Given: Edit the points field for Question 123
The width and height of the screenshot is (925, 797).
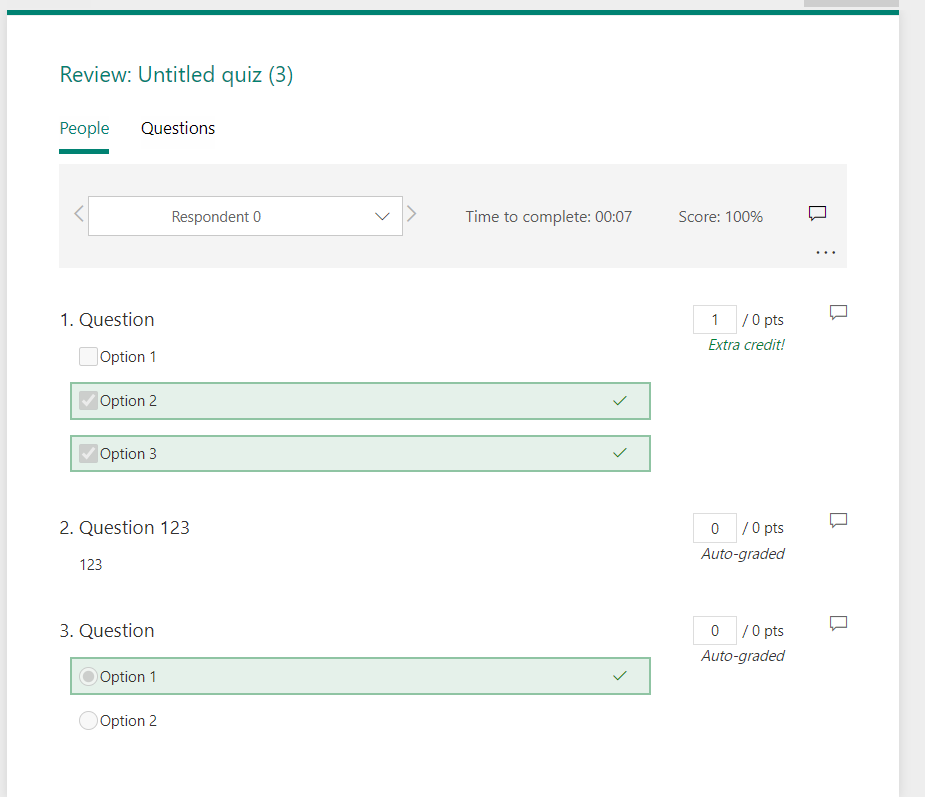Looking at the screenshot, I should pyautogui.click(x=714, y=527).
